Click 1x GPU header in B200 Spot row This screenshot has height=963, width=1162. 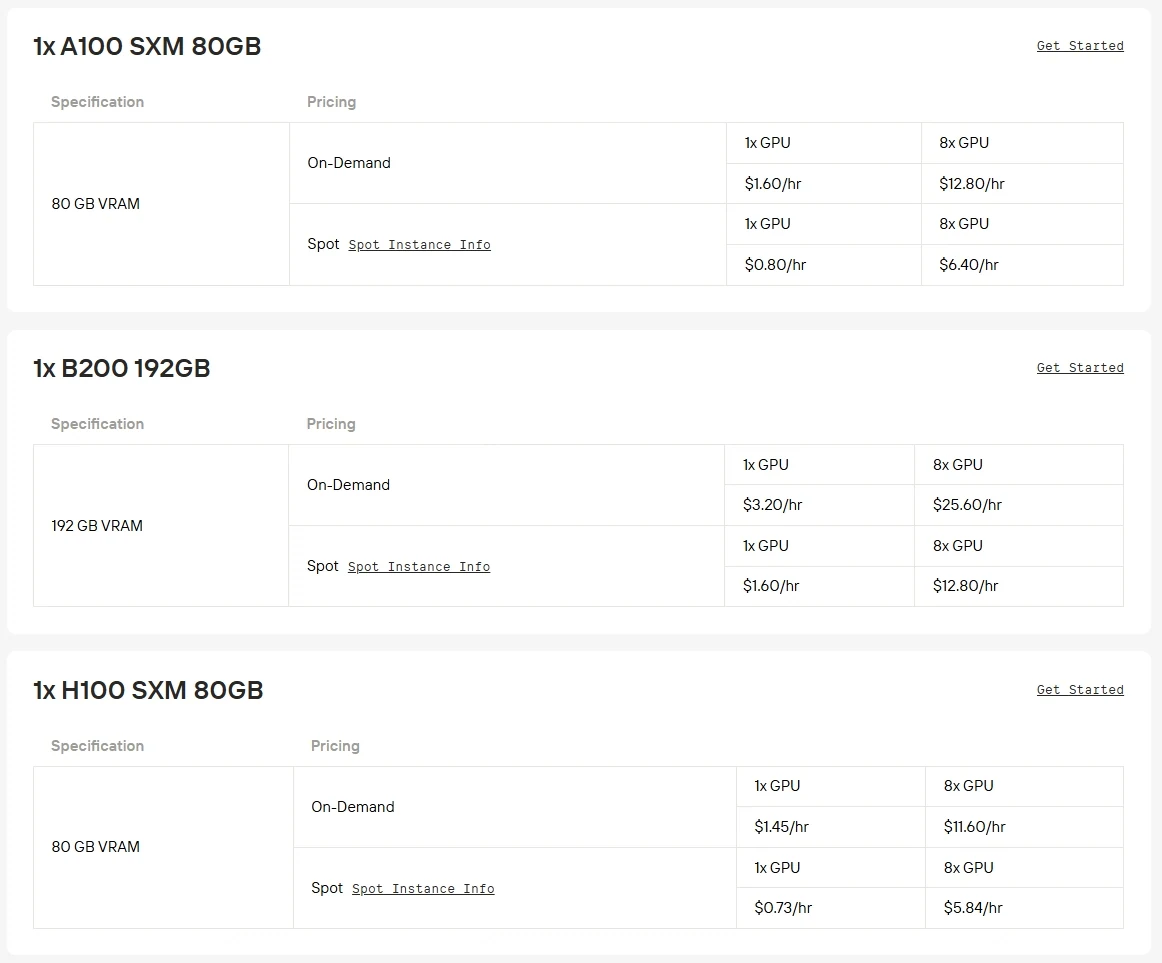point(766,546)
